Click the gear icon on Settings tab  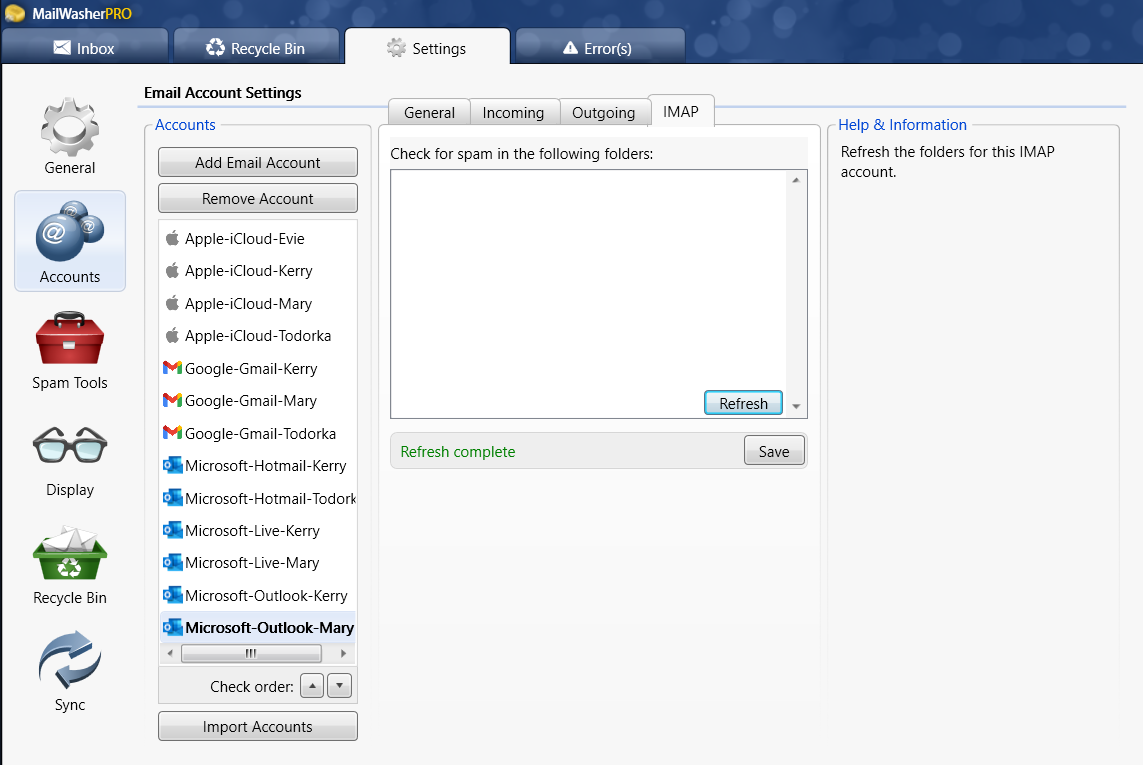pos(396,47)
